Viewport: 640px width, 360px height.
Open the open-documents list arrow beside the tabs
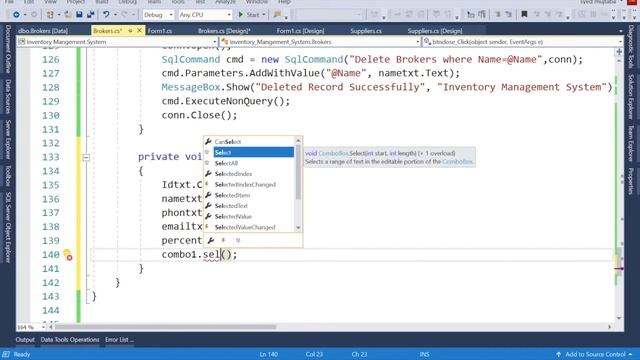(x=620, y=31)
